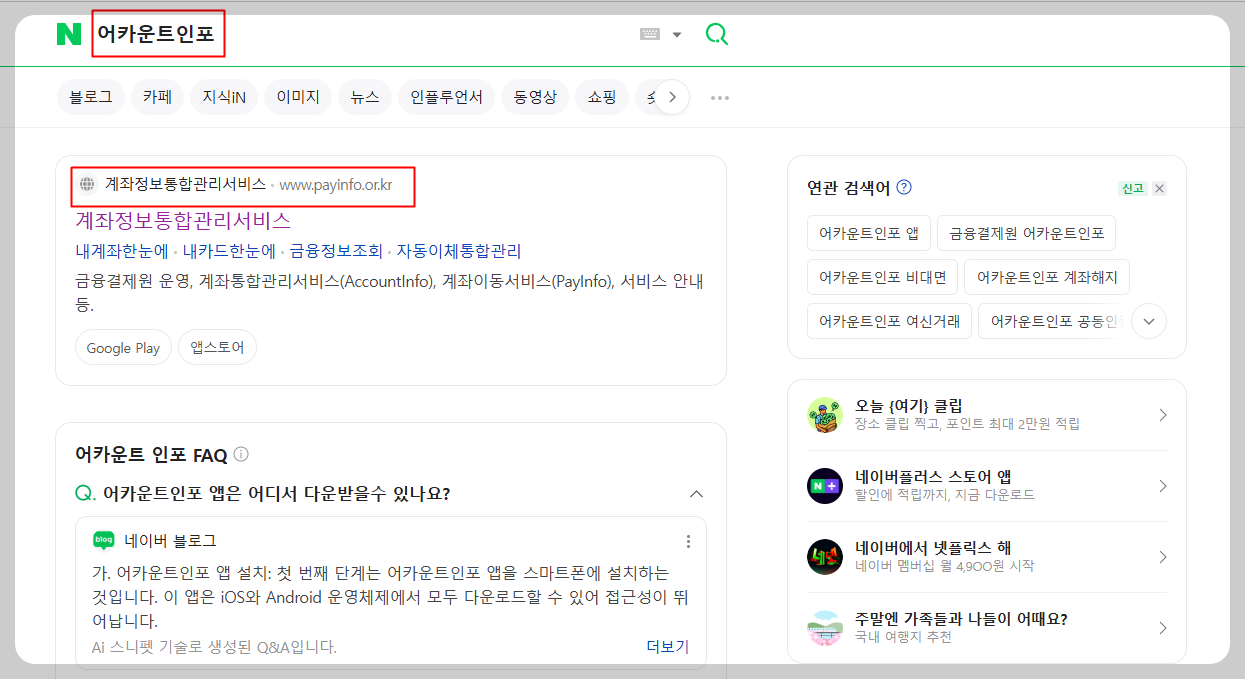The height and width of the screenshot is (679, 1245).
Task: Switch to the 동영상 tab
Action: 535,97
